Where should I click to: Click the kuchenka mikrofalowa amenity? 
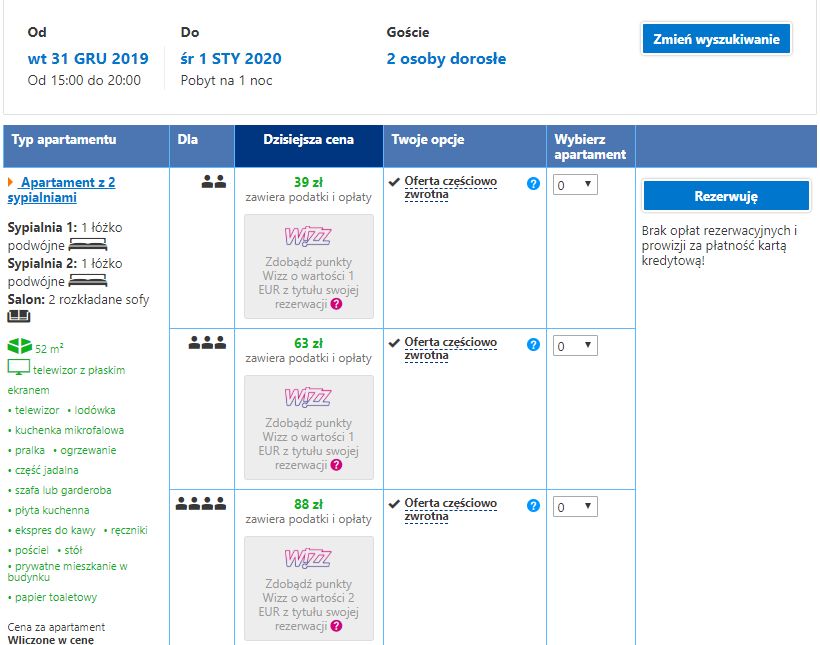pyautogui.click(x=69, y=430)
